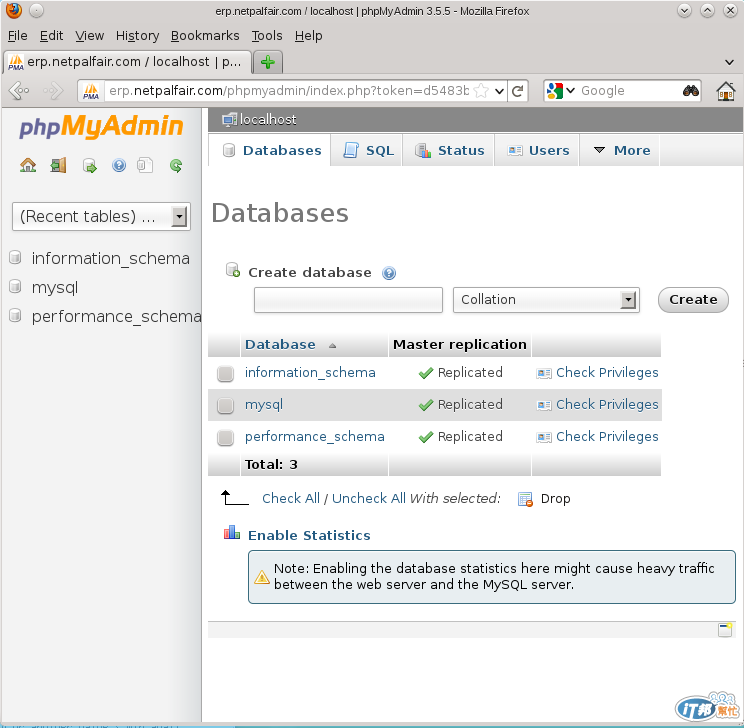Switch to the Databases tab
This screenshot has width=744, height=728.
coord(270,150)
